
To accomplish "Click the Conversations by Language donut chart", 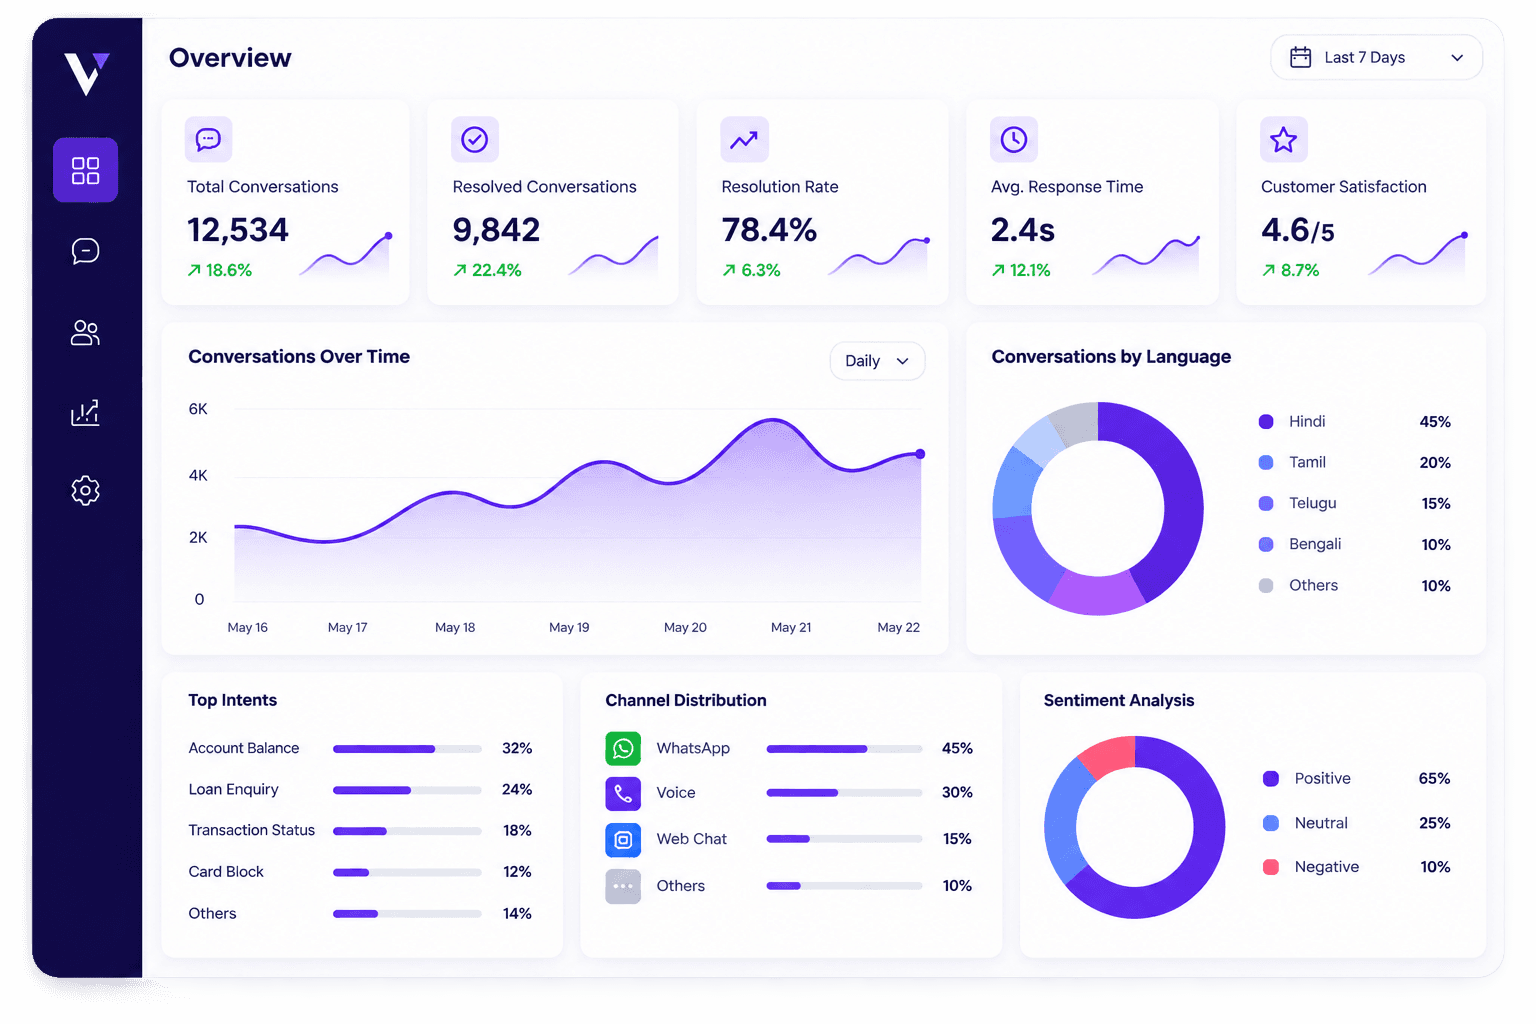I will pos(1098,508).
